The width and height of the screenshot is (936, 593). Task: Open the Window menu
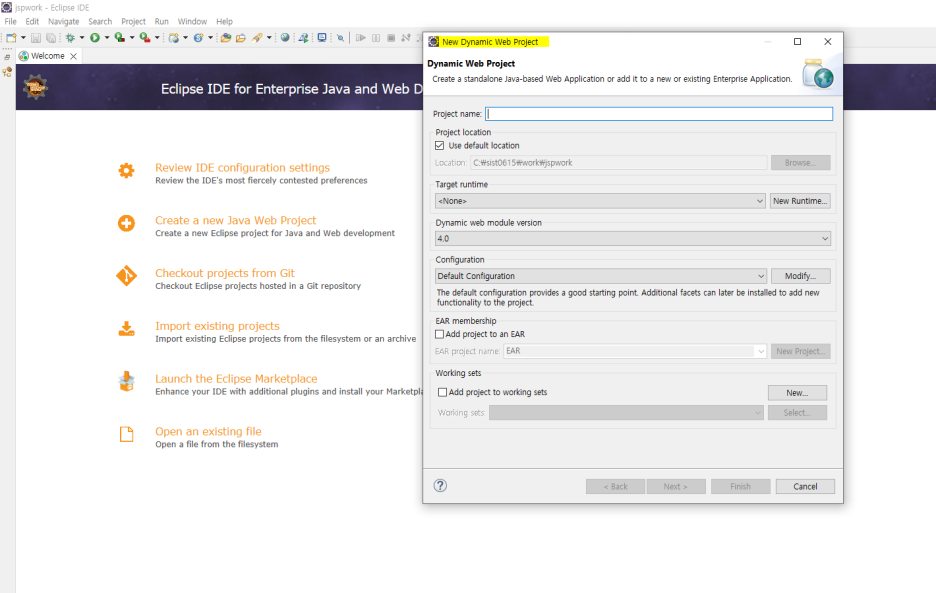click(192, 21)
